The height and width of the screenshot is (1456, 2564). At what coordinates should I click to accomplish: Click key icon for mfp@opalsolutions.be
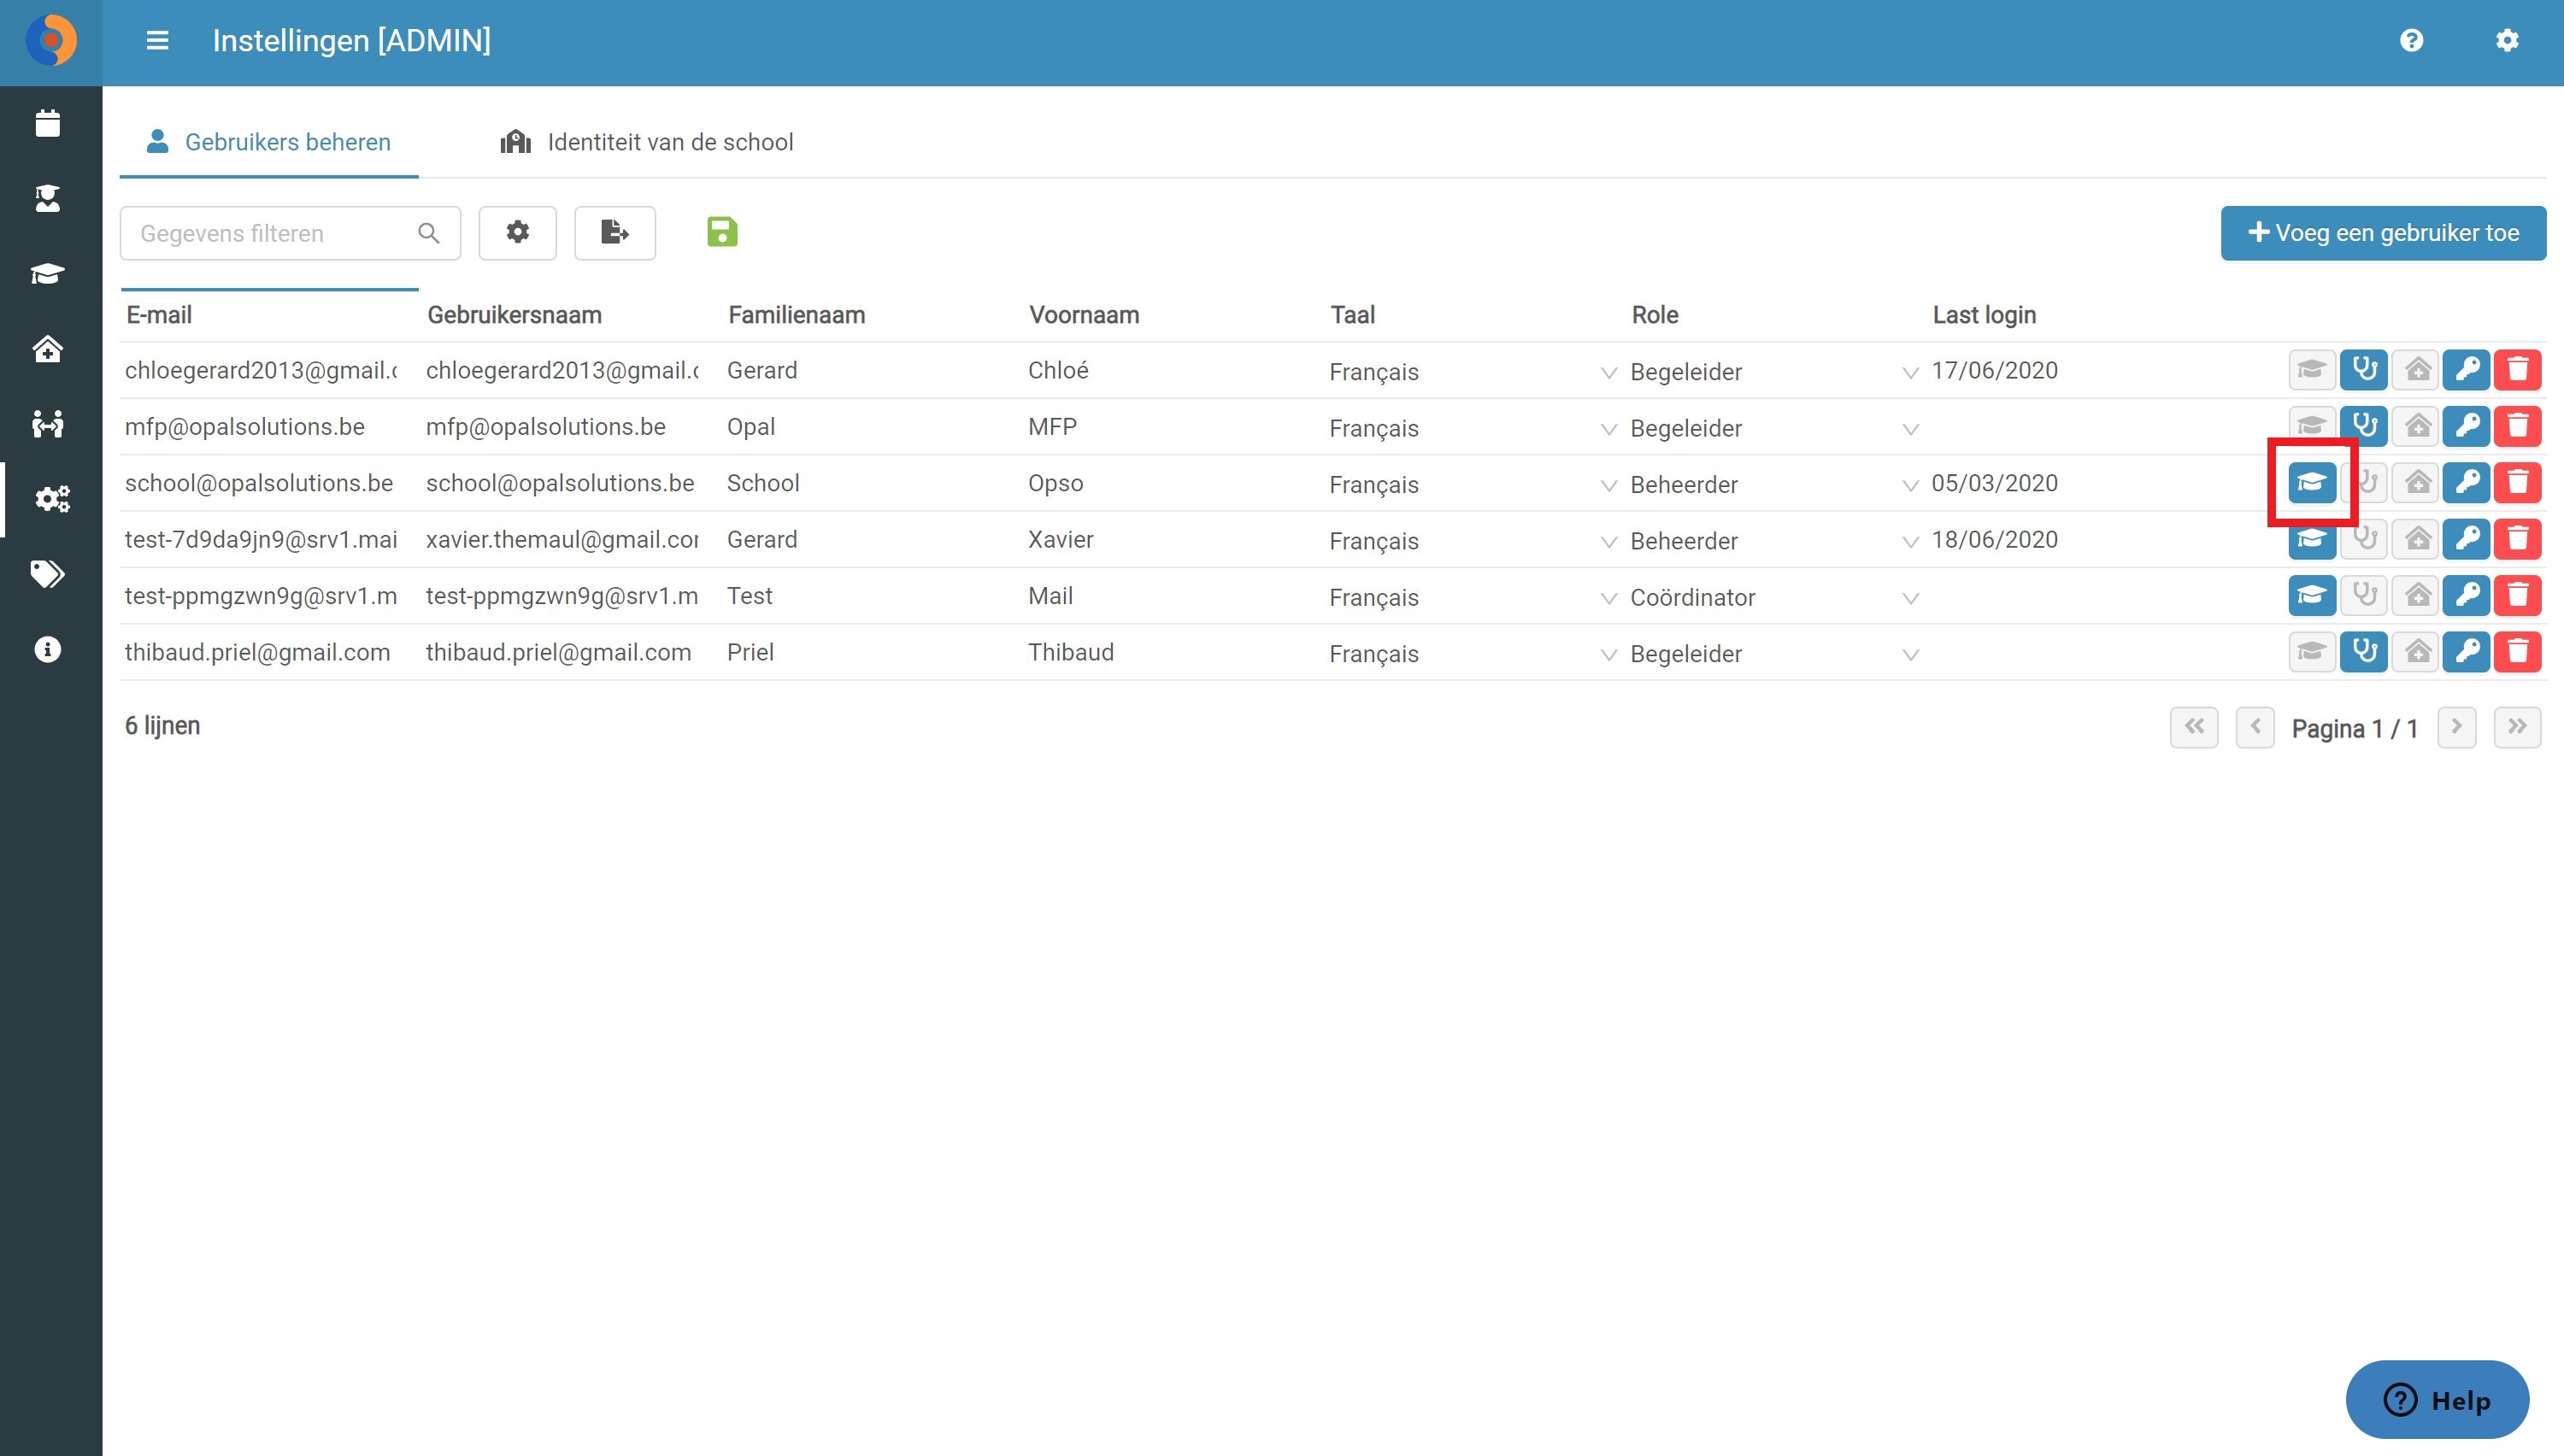pyautogui.click(x=2466, y=427)
